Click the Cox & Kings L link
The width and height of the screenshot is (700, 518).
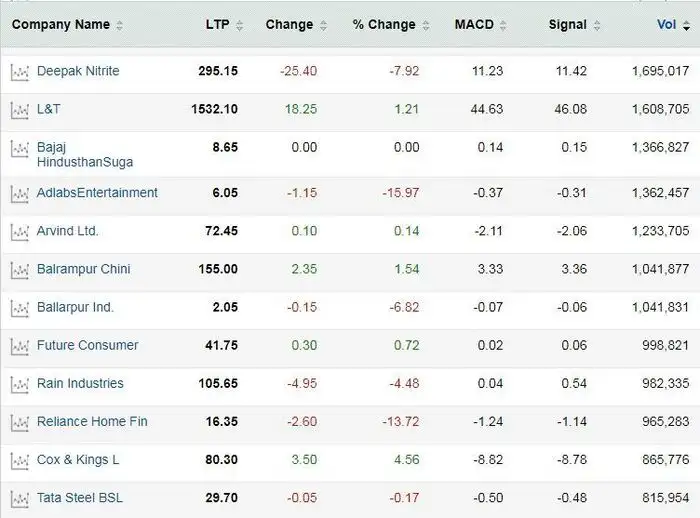click(x=78, y=460)
